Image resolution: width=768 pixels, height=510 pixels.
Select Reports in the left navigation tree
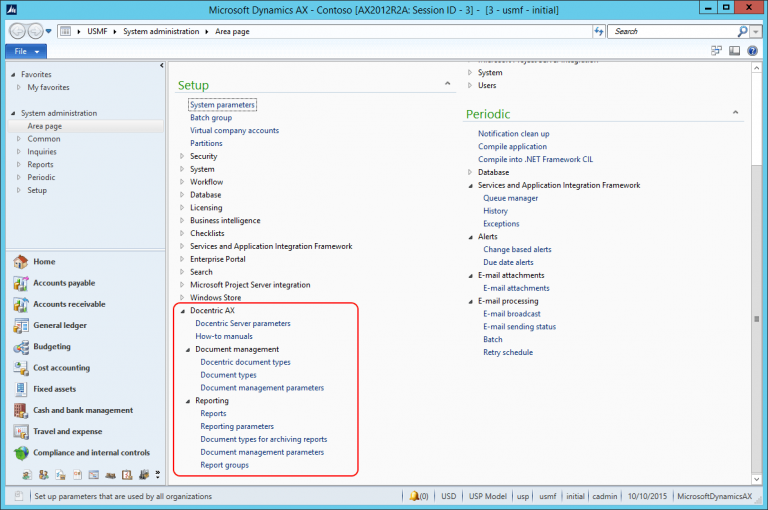point(40,165)
